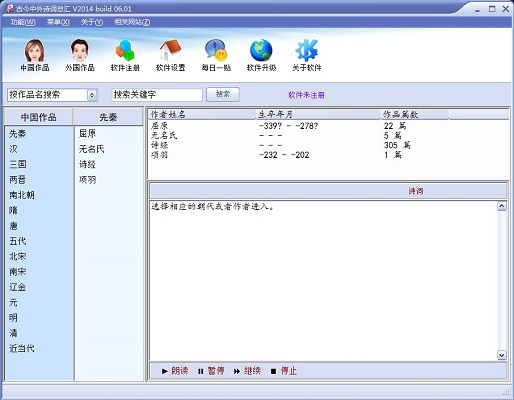This screenshot has width=514, height=400.
Task: Click the 中国作品 list header
Action: click(39, 117)
